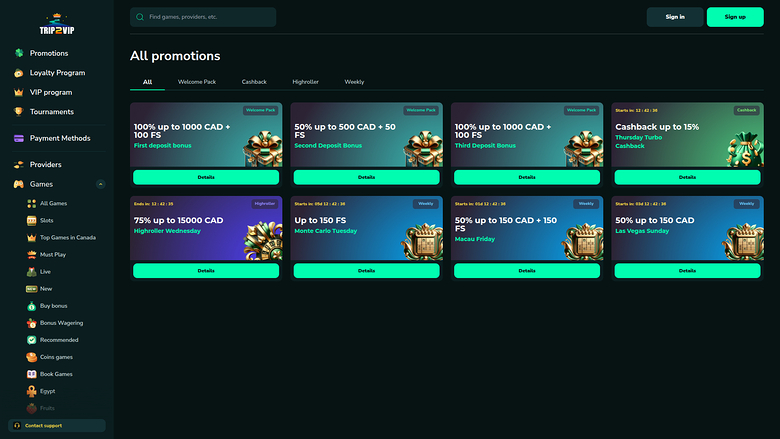Click the Promotions clover icon

pos(19,53)
